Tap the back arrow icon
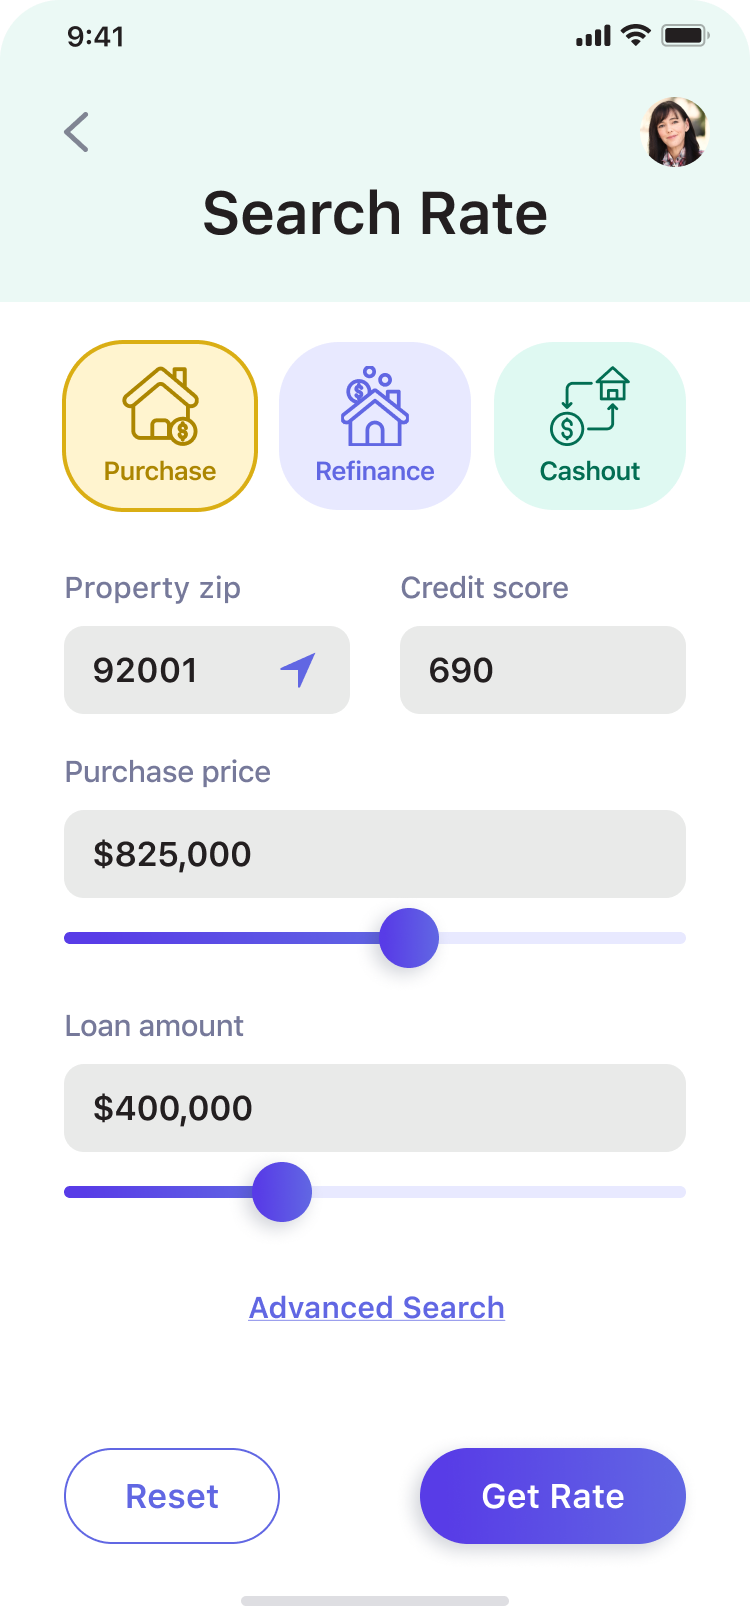The image size is (750, 1624). point(77,132)
